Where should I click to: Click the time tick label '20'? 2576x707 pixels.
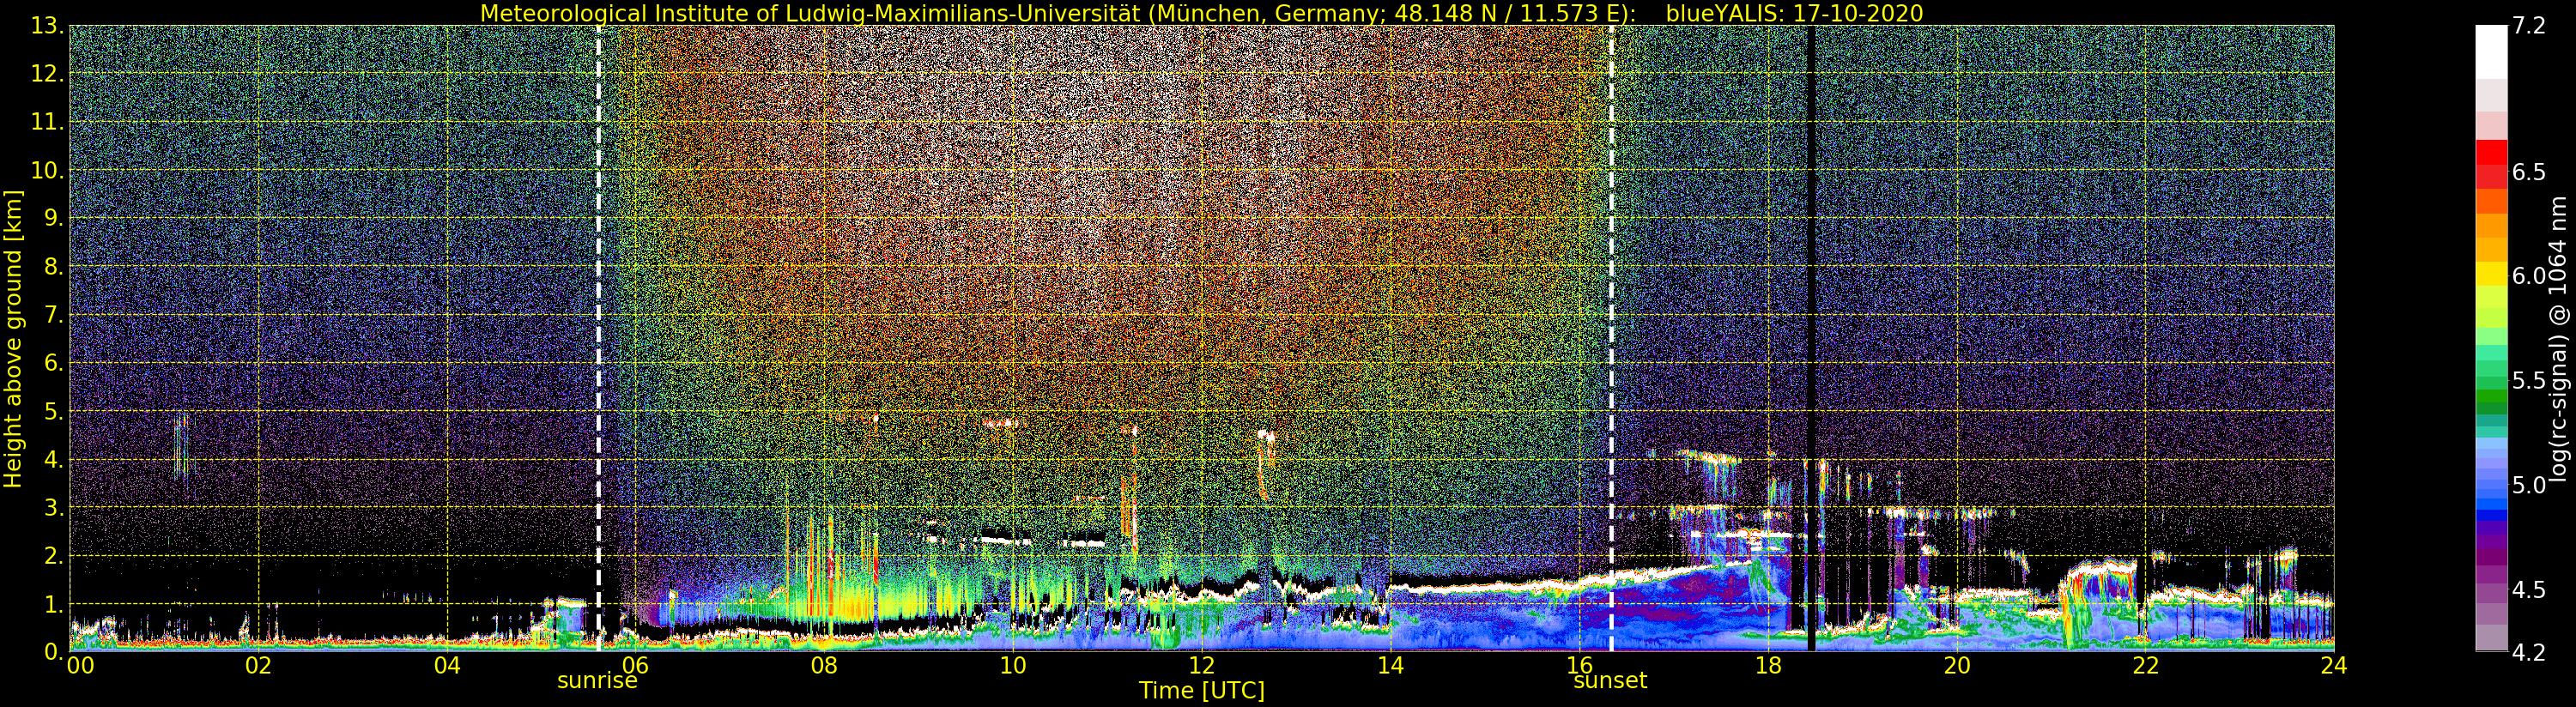[x=1956, y=665]
